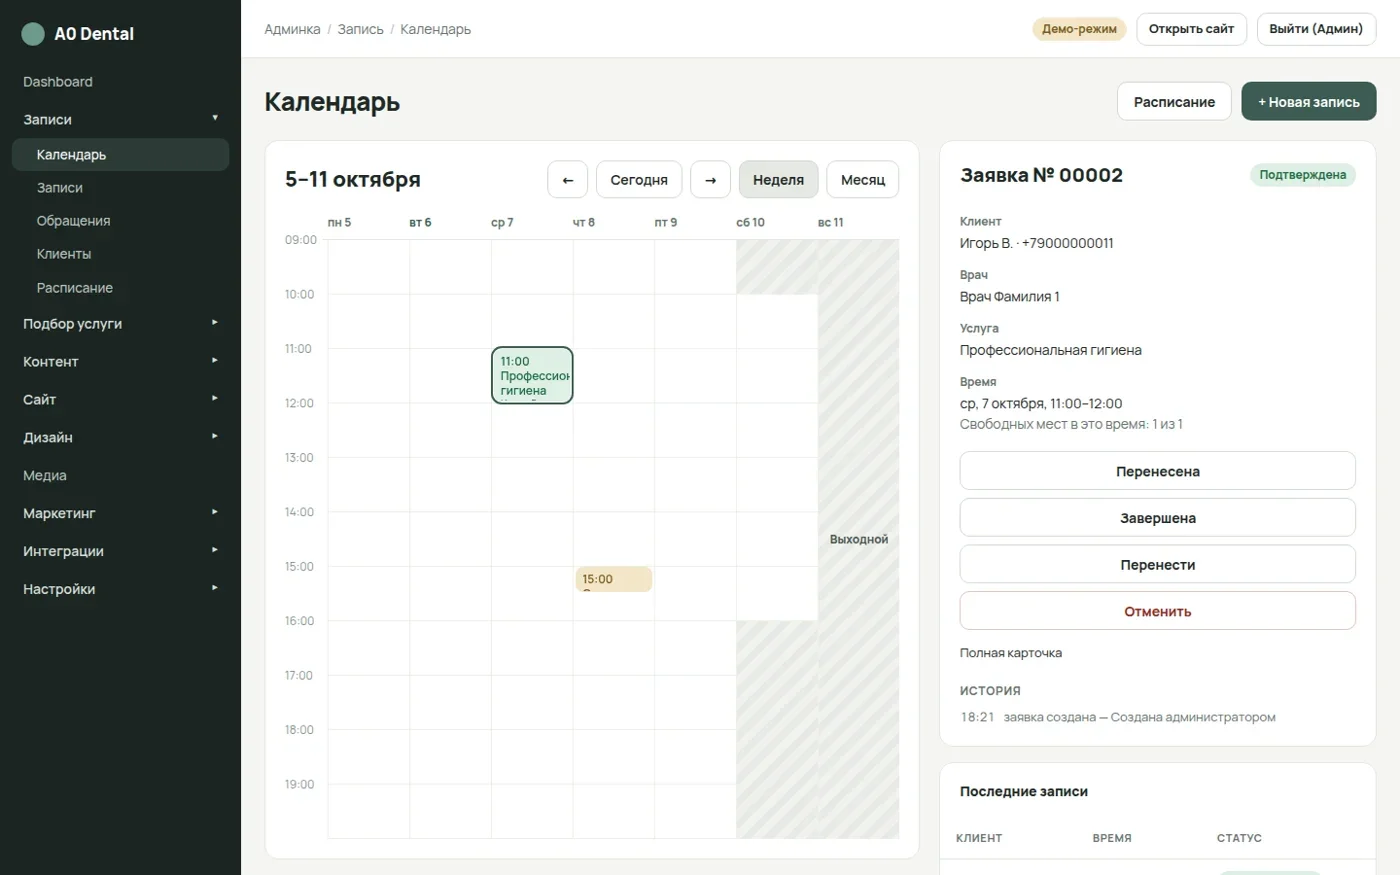Image resolution: width=1400 pixels, height=875 pixels.
Task: Expand the Маркетинг sidebar section
Action: tap(120, 513)
